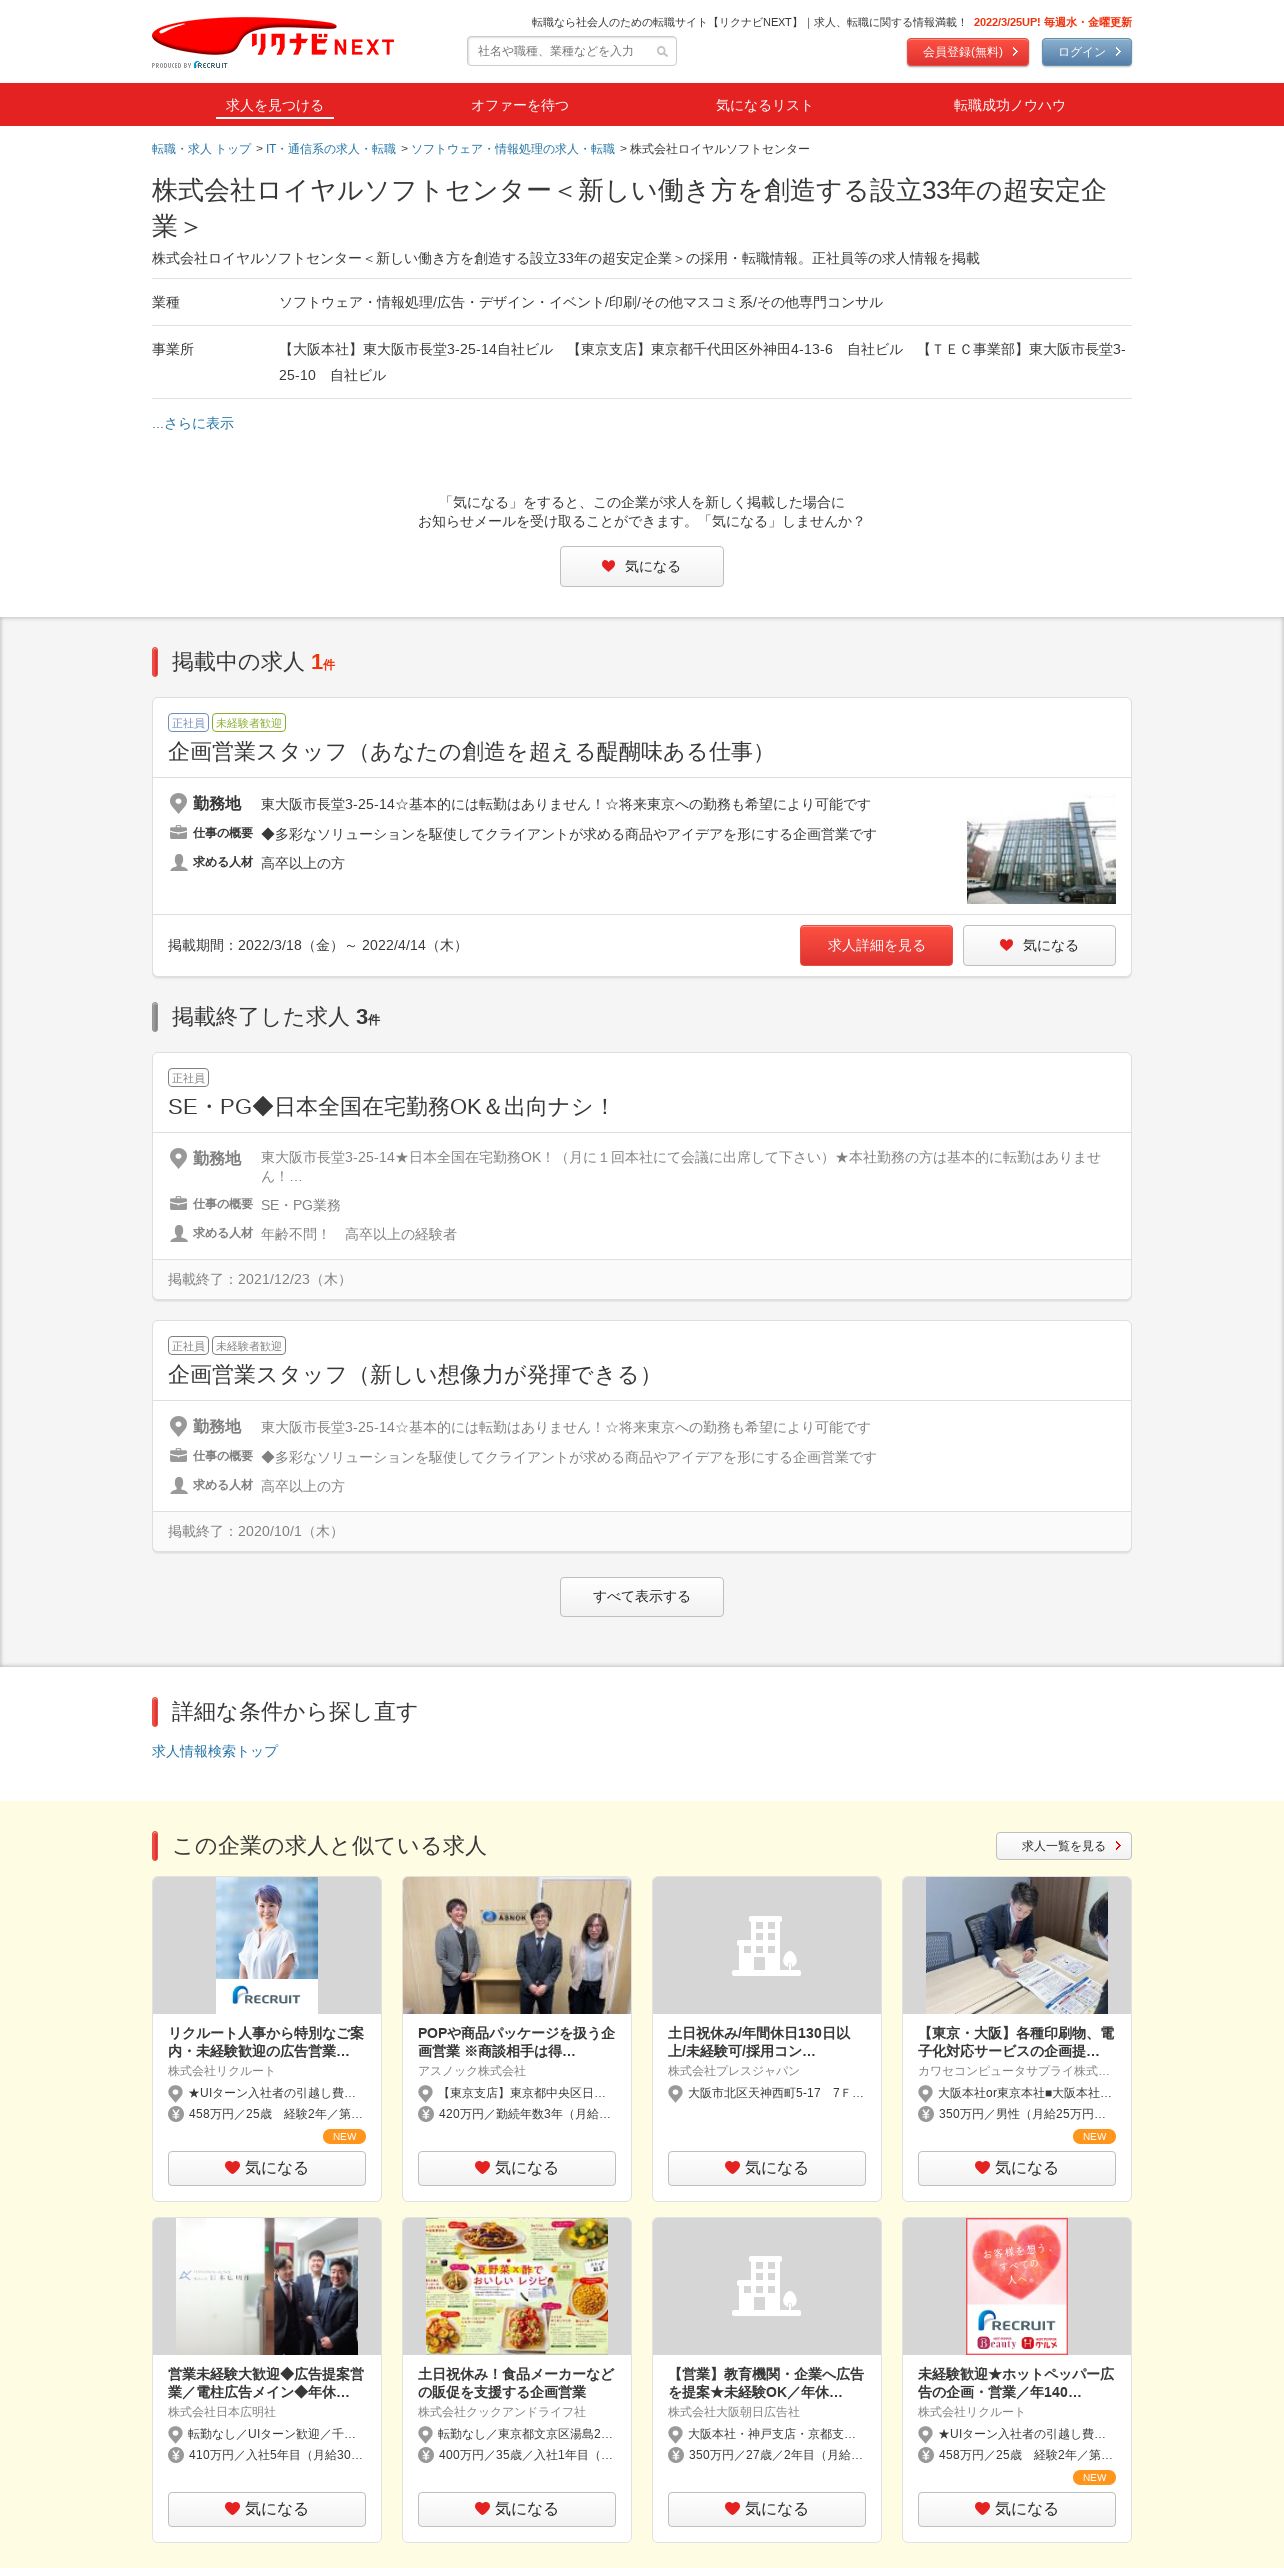Toggle 気になる on the 大阪朝日広告社 card
The width and height of the screenshot is (1284, 2568).
coord(767,2509)
